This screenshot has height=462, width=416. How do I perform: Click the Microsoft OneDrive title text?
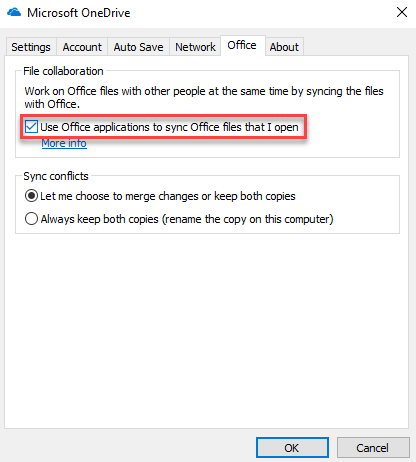tap(79, 13)
